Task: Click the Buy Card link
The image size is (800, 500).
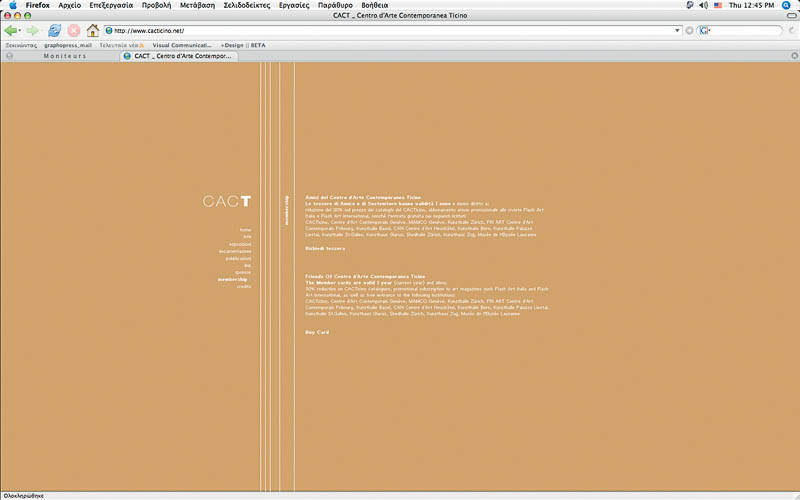Action: click(x=317, y=332)
